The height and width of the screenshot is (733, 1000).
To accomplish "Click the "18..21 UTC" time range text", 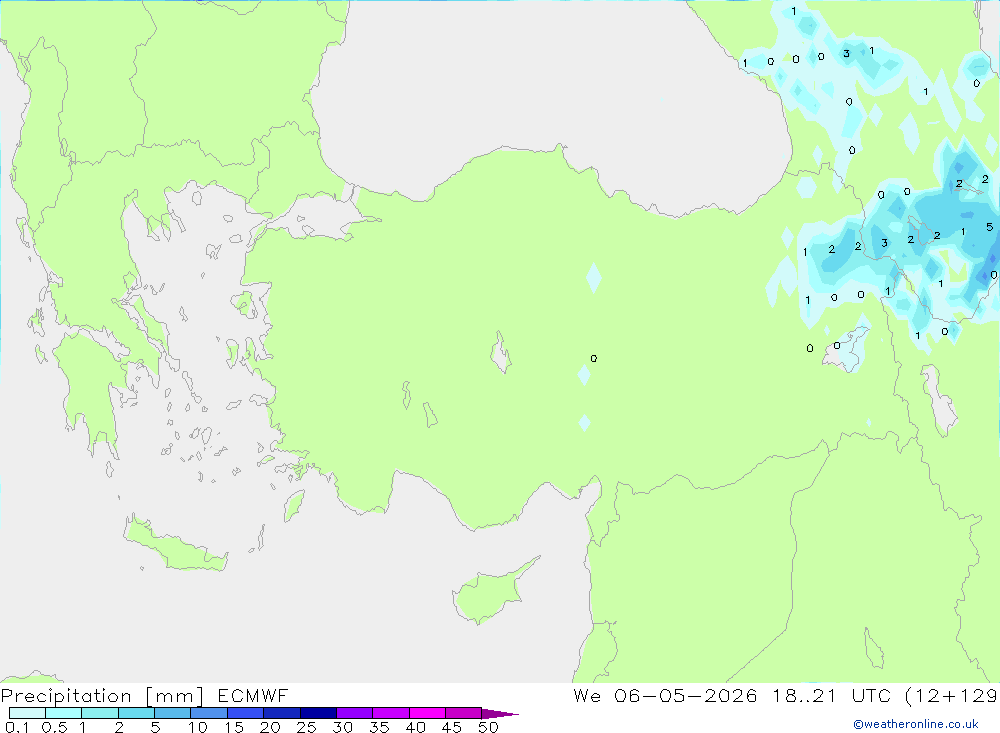I will [832, 695].
